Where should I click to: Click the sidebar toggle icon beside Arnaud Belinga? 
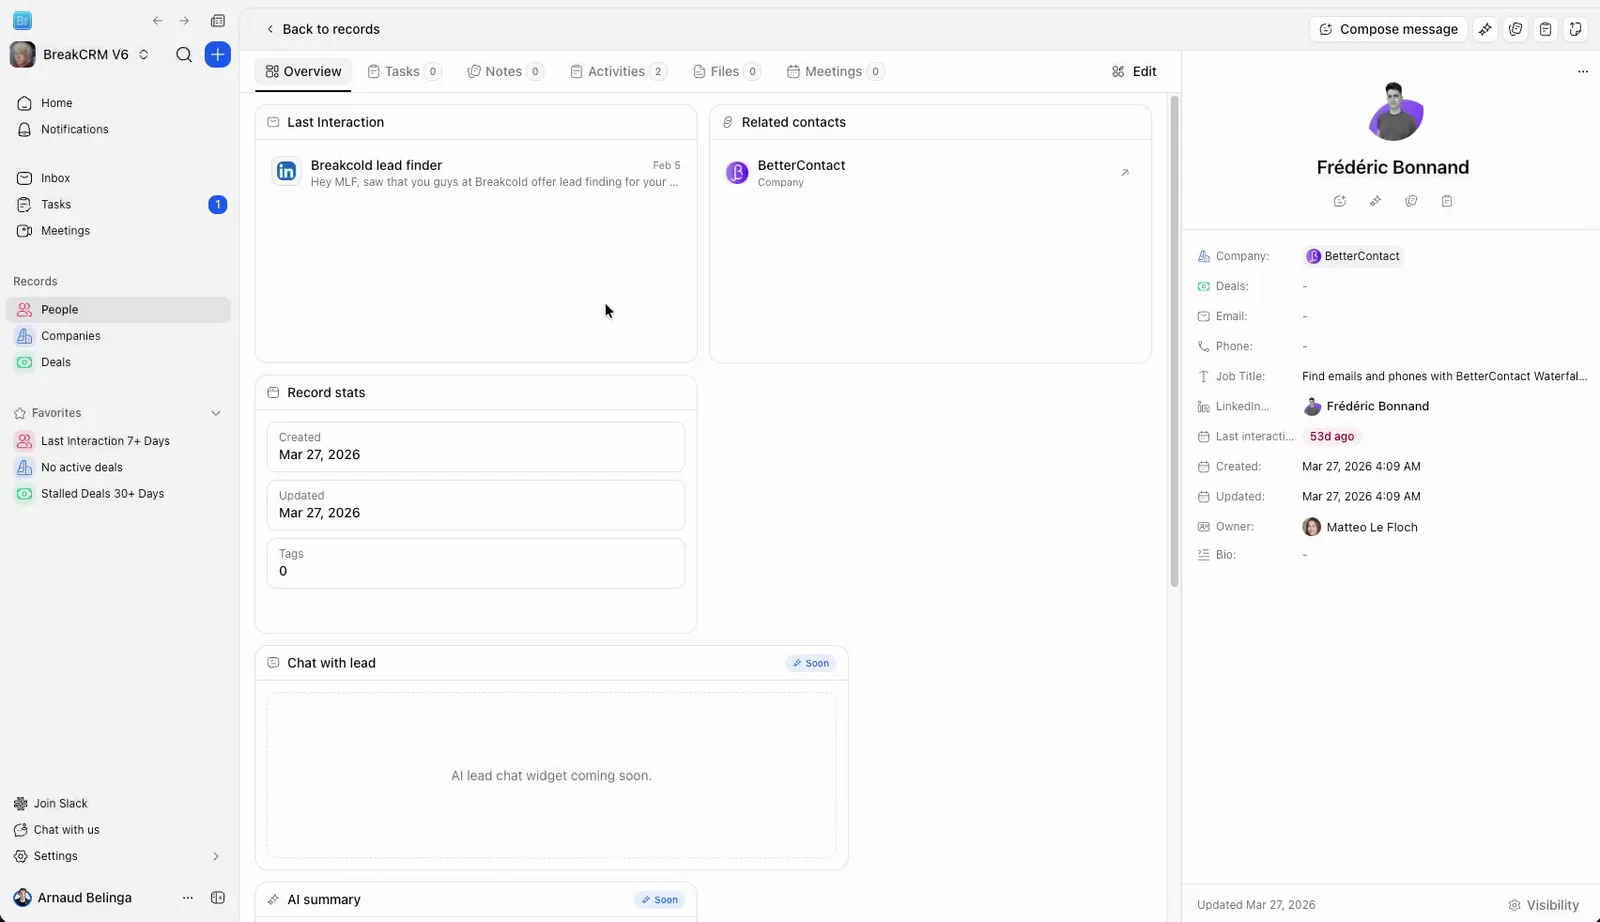point(218,898)
